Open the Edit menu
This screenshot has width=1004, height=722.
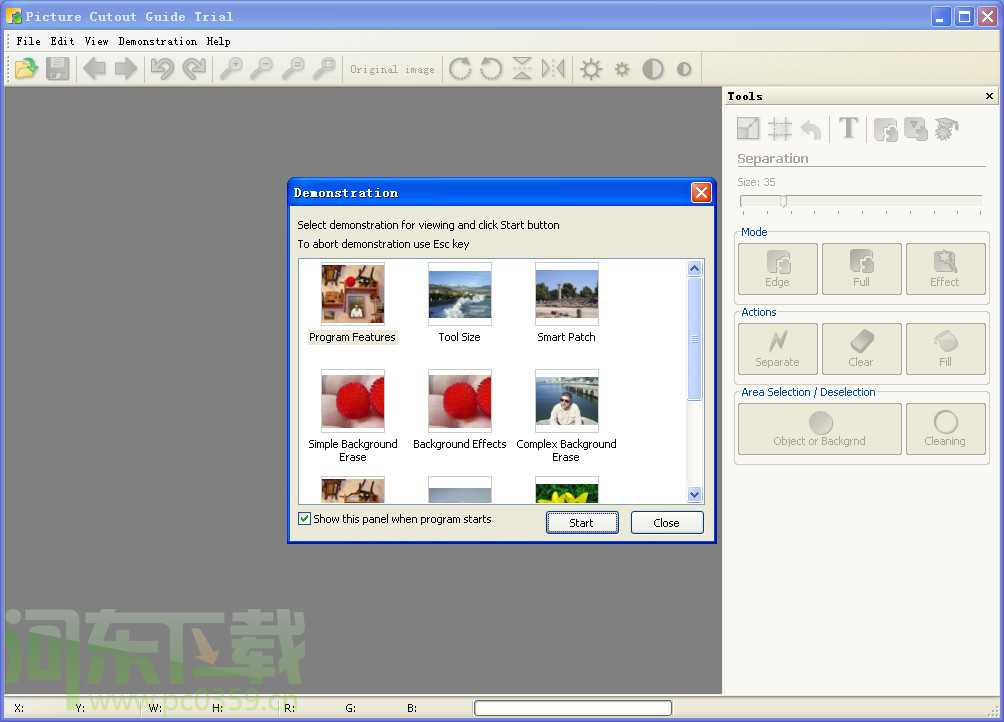tap(62, 41)
